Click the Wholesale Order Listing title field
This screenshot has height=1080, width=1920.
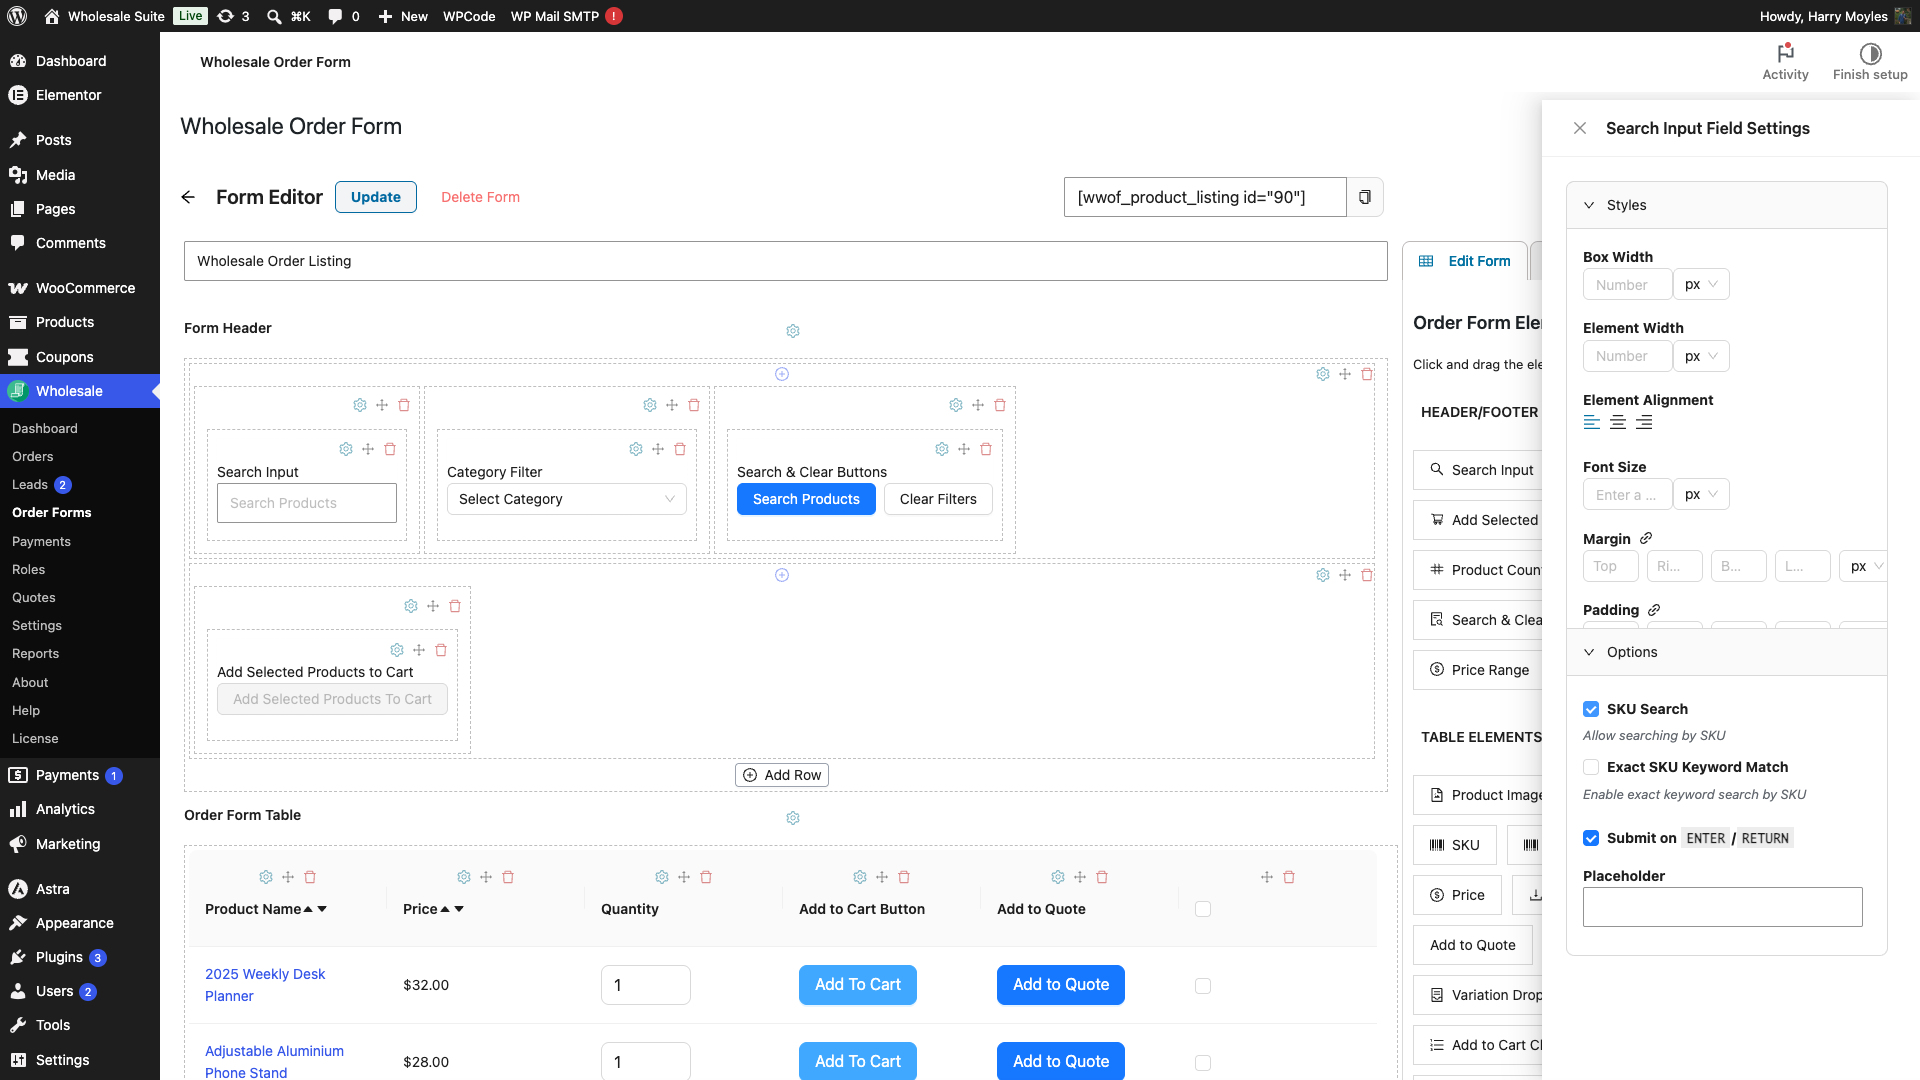(x=786, y=261)
